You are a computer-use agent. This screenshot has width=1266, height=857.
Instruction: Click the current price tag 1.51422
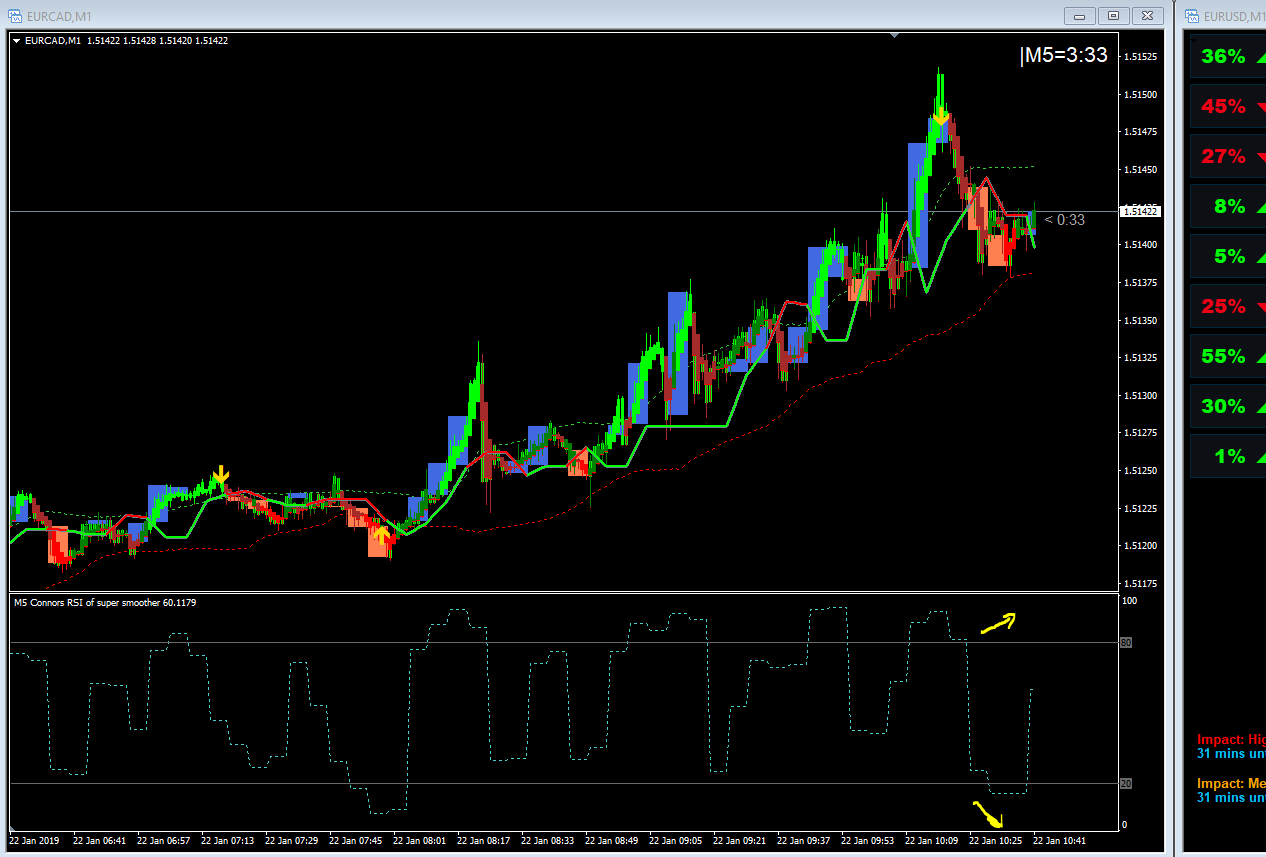[1140, 211]
